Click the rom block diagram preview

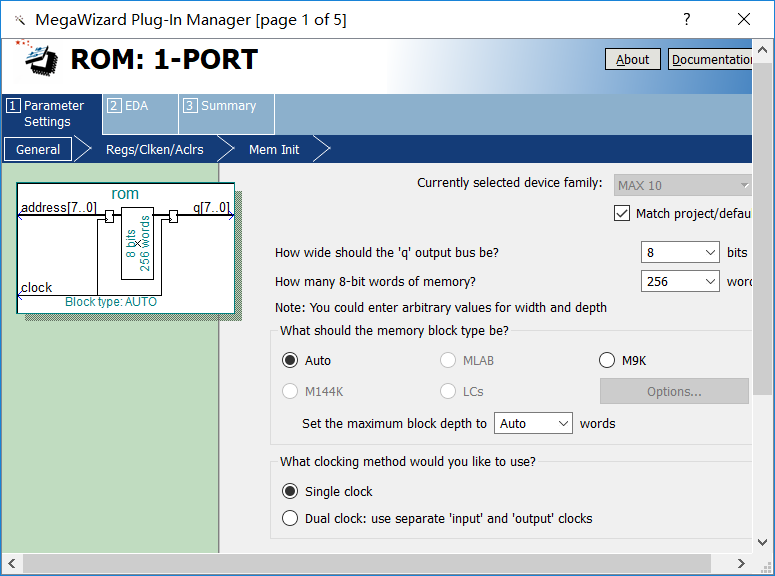(x=126, y=248)
